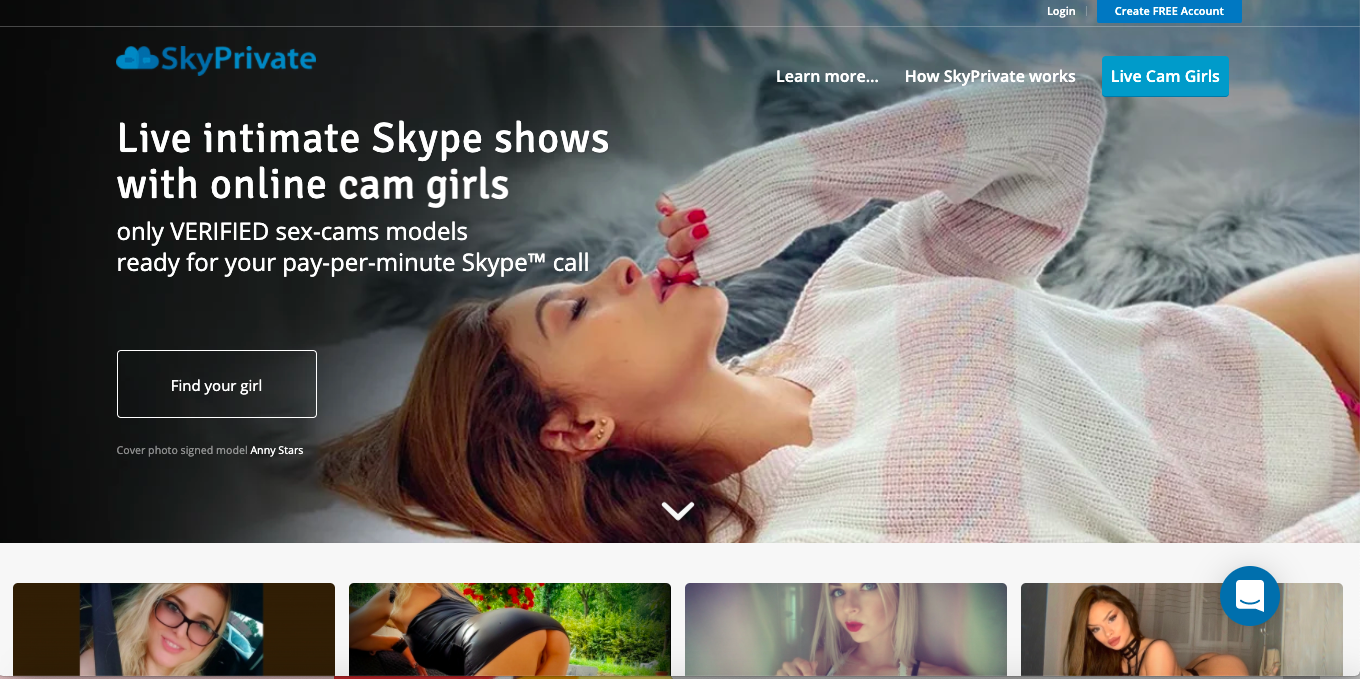Click 'Cover photo signed model' caption
Image resolution: width=1360 pixels, height=679 pixels.
click(x=182, y=450)
